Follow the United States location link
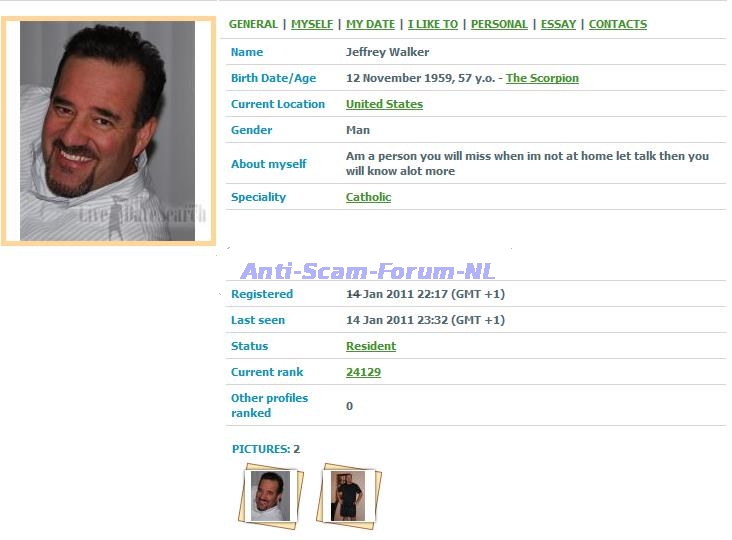This screenshot has width=732, height=540. click(x=384, y=104)
